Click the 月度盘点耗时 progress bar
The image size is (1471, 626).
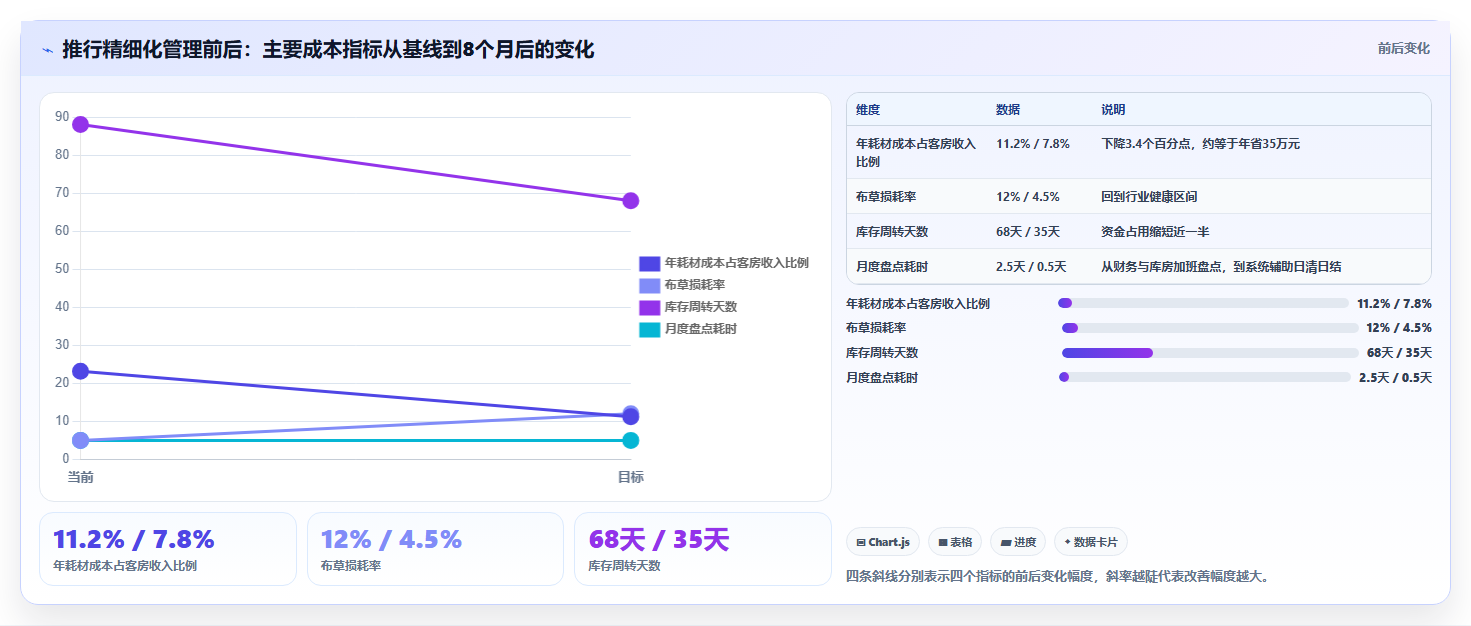point(1205,377)
